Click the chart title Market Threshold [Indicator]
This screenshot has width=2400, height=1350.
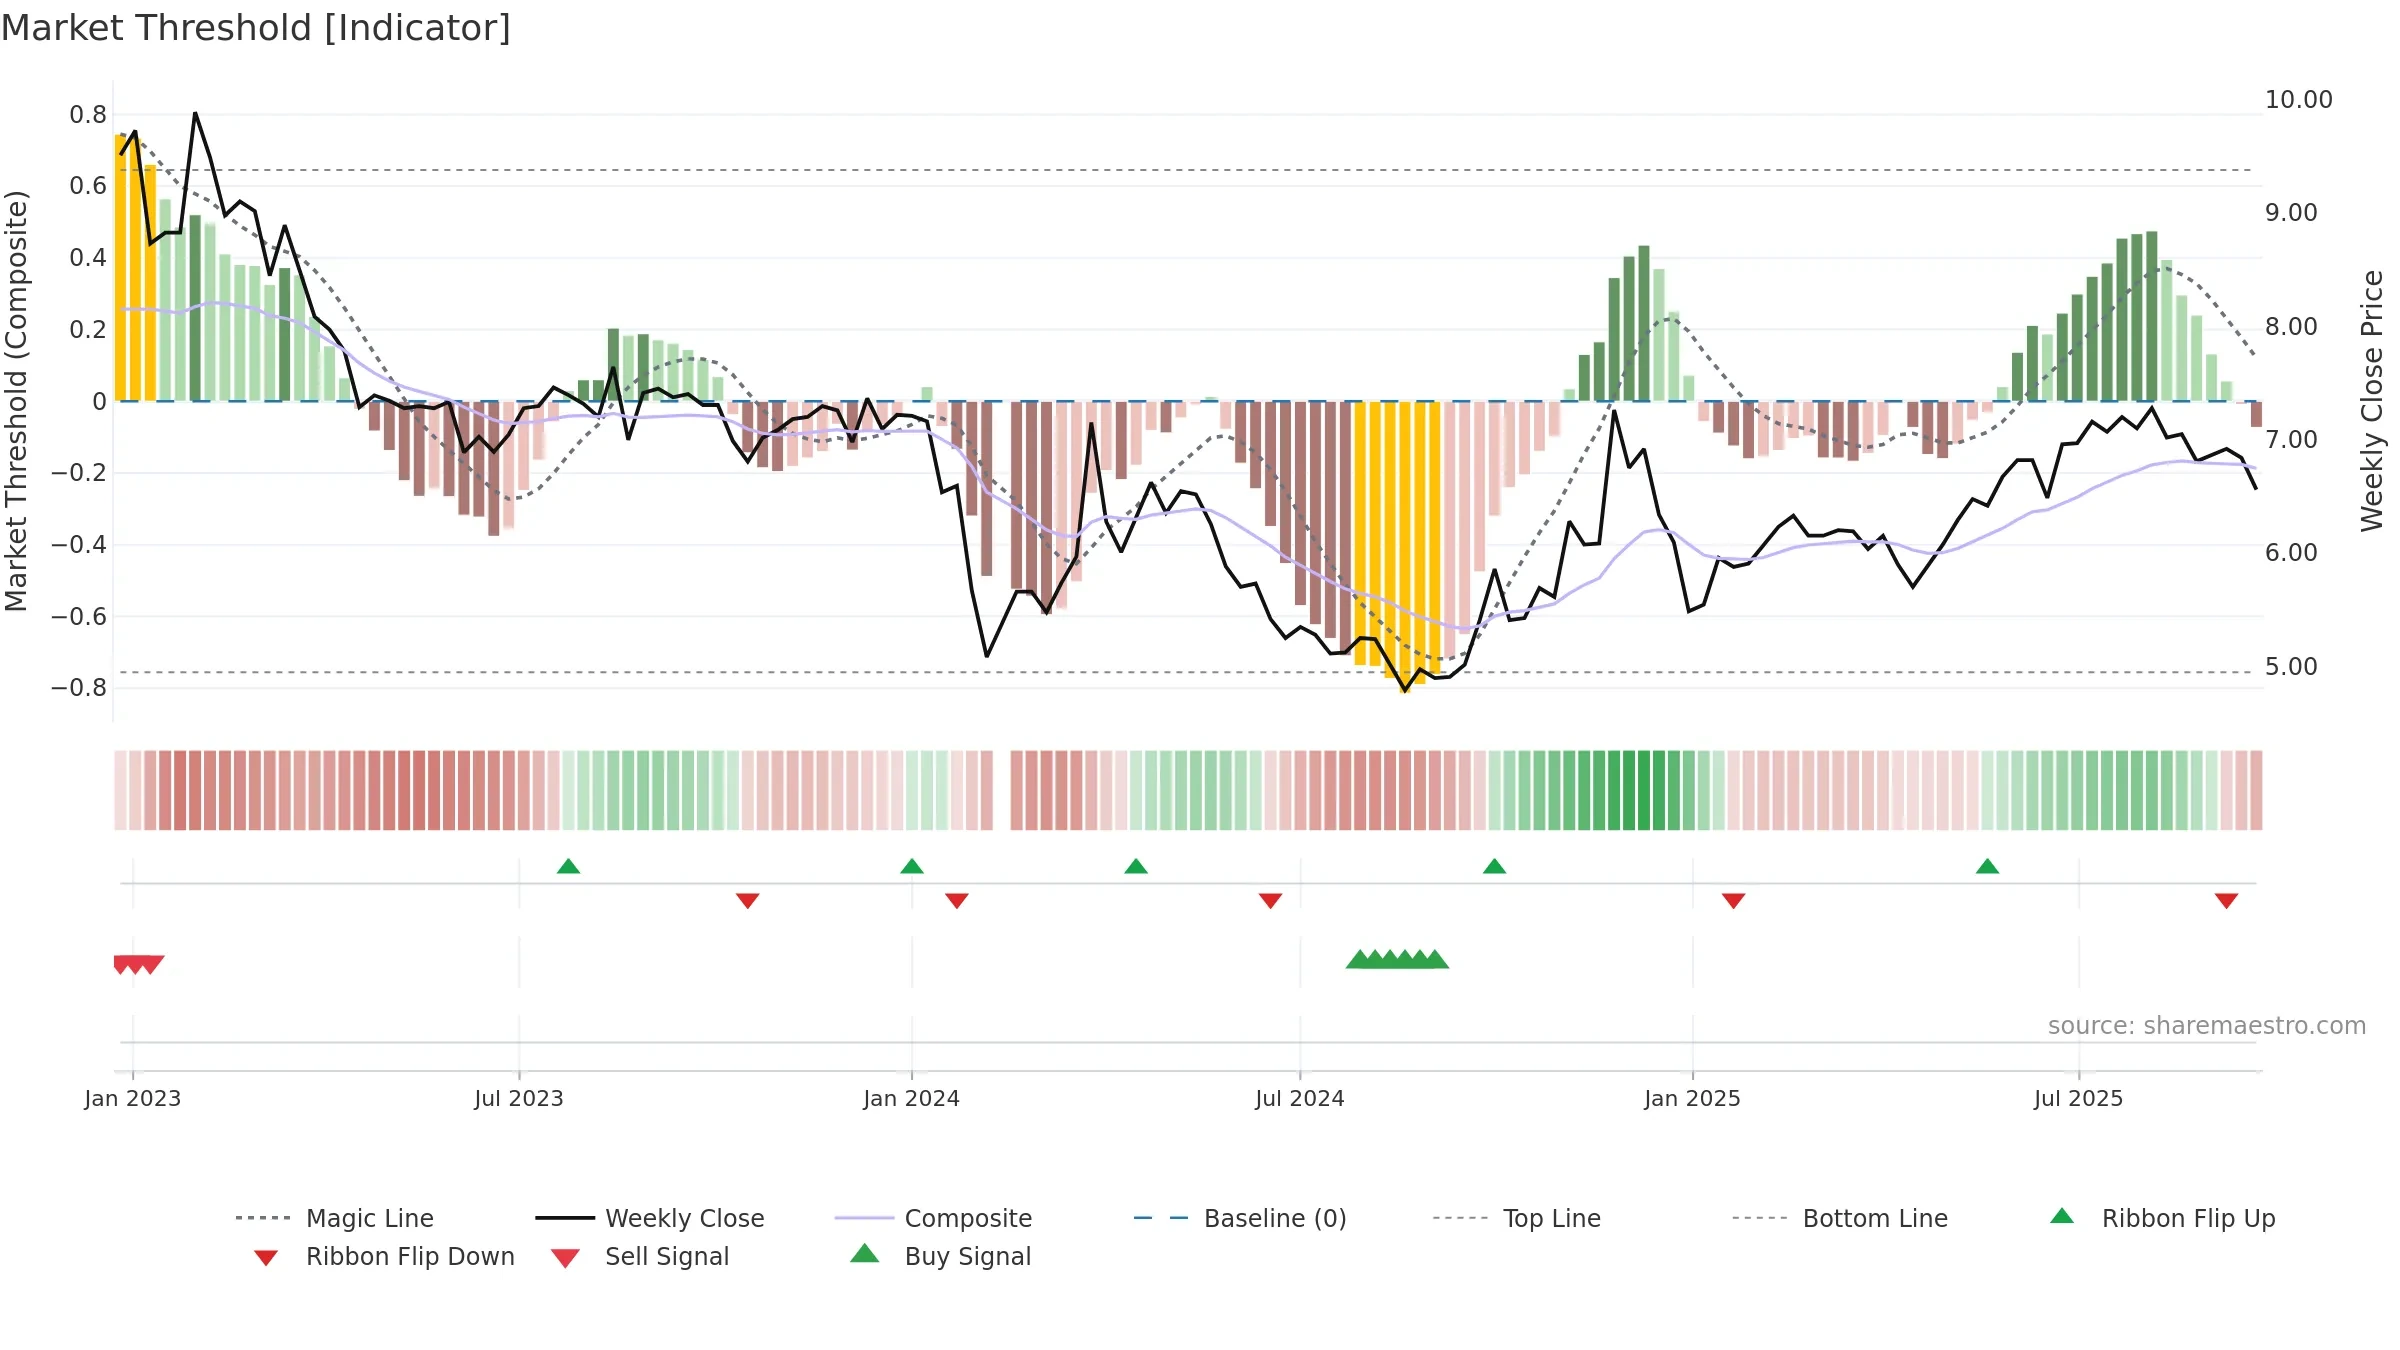[x=256, y=28]
